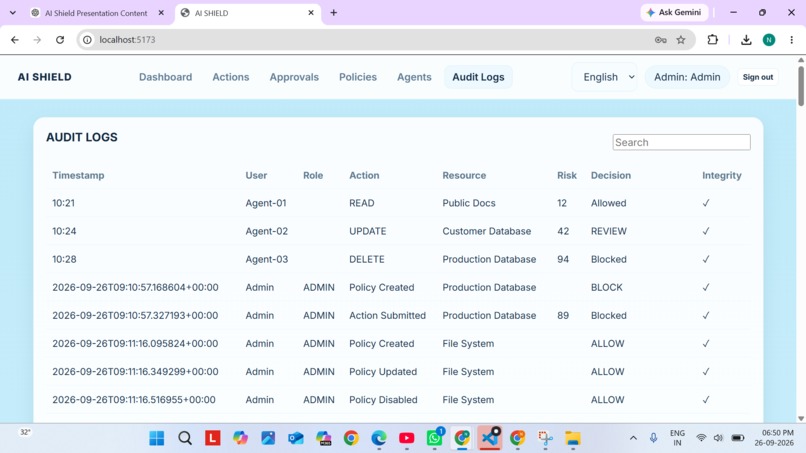Click integrity checkmark in the READ row
806x453 pixels.
pos(706,203)
